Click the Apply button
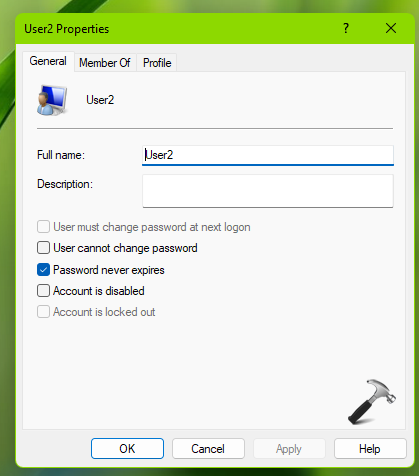419x476 pixels. 289,449
